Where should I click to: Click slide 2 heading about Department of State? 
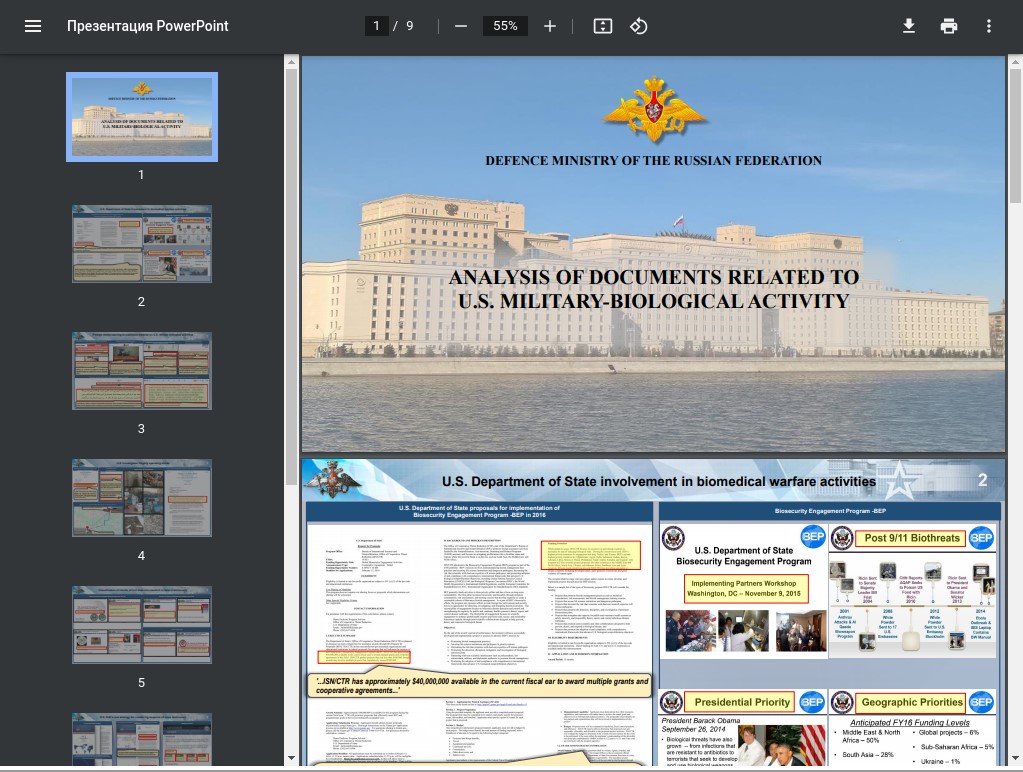point(658,482)
